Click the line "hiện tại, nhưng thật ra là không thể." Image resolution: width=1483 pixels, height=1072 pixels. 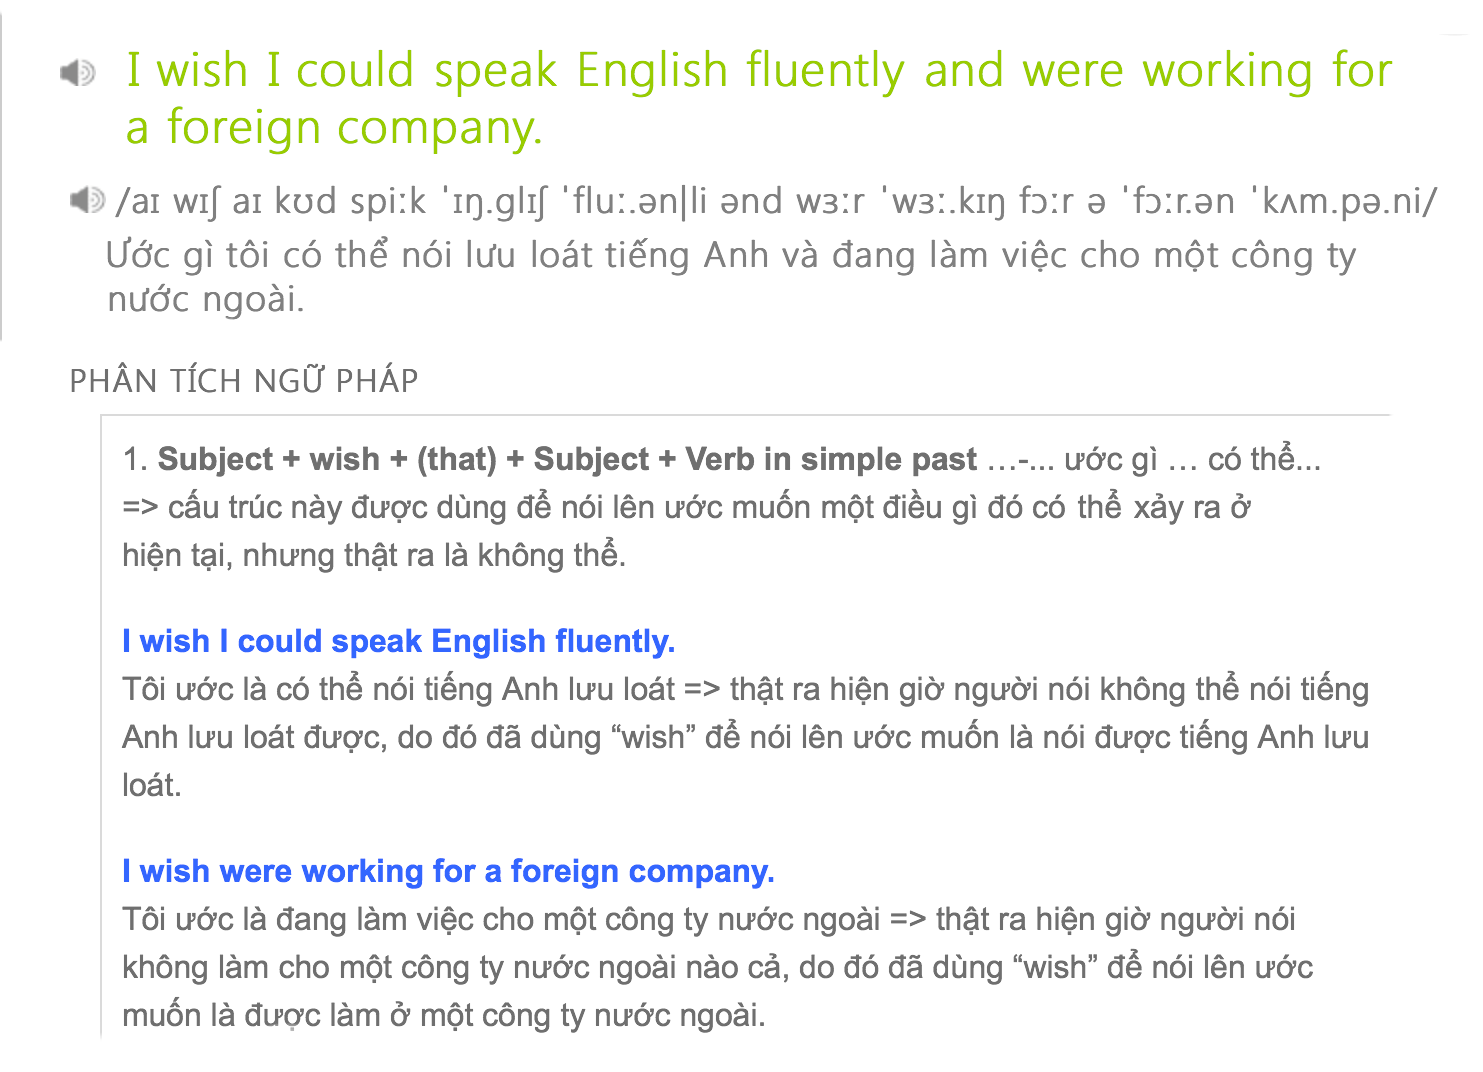click(374, 555)
